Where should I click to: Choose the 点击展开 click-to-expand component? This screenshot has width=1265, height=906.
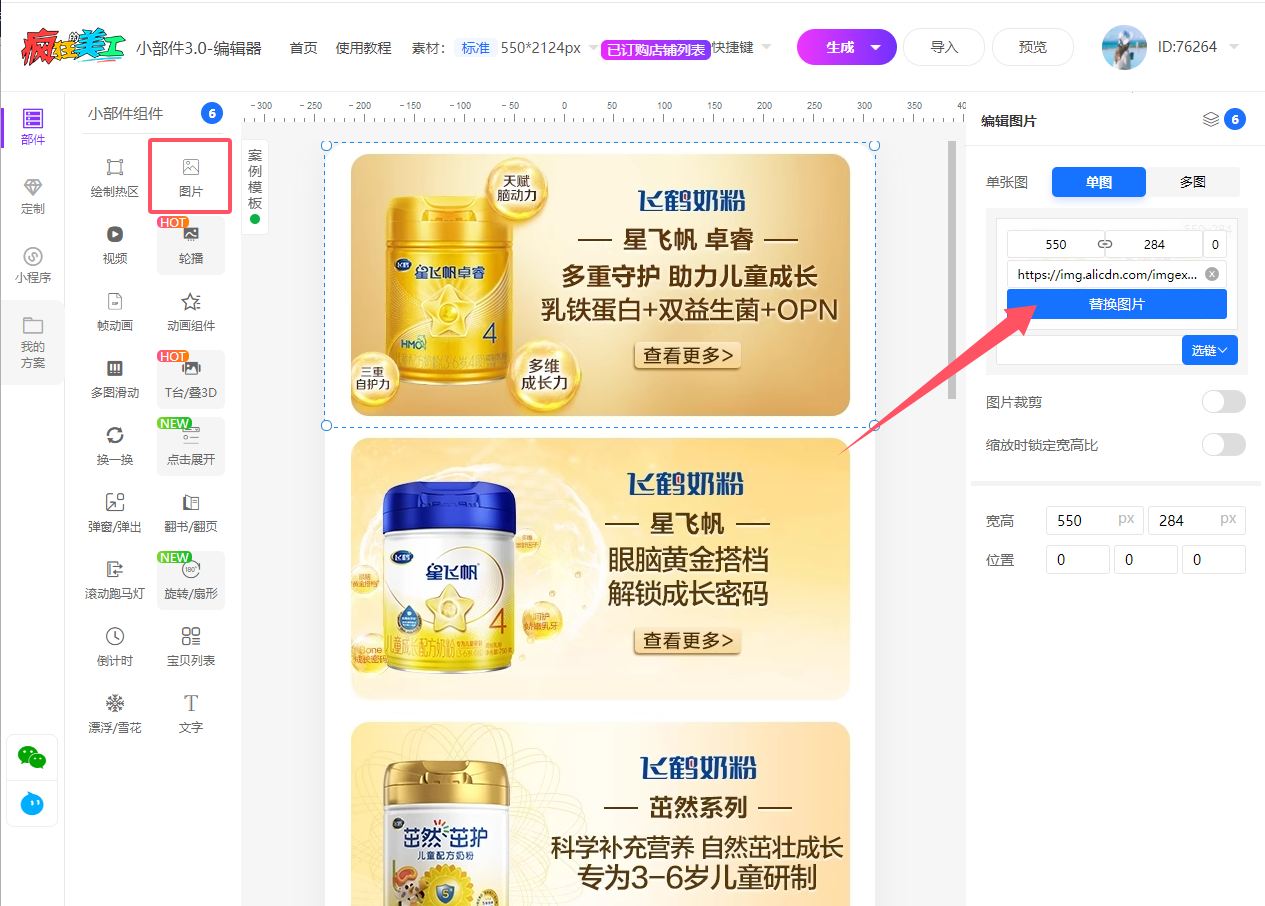pyautogui.click(x=191, y=444)
